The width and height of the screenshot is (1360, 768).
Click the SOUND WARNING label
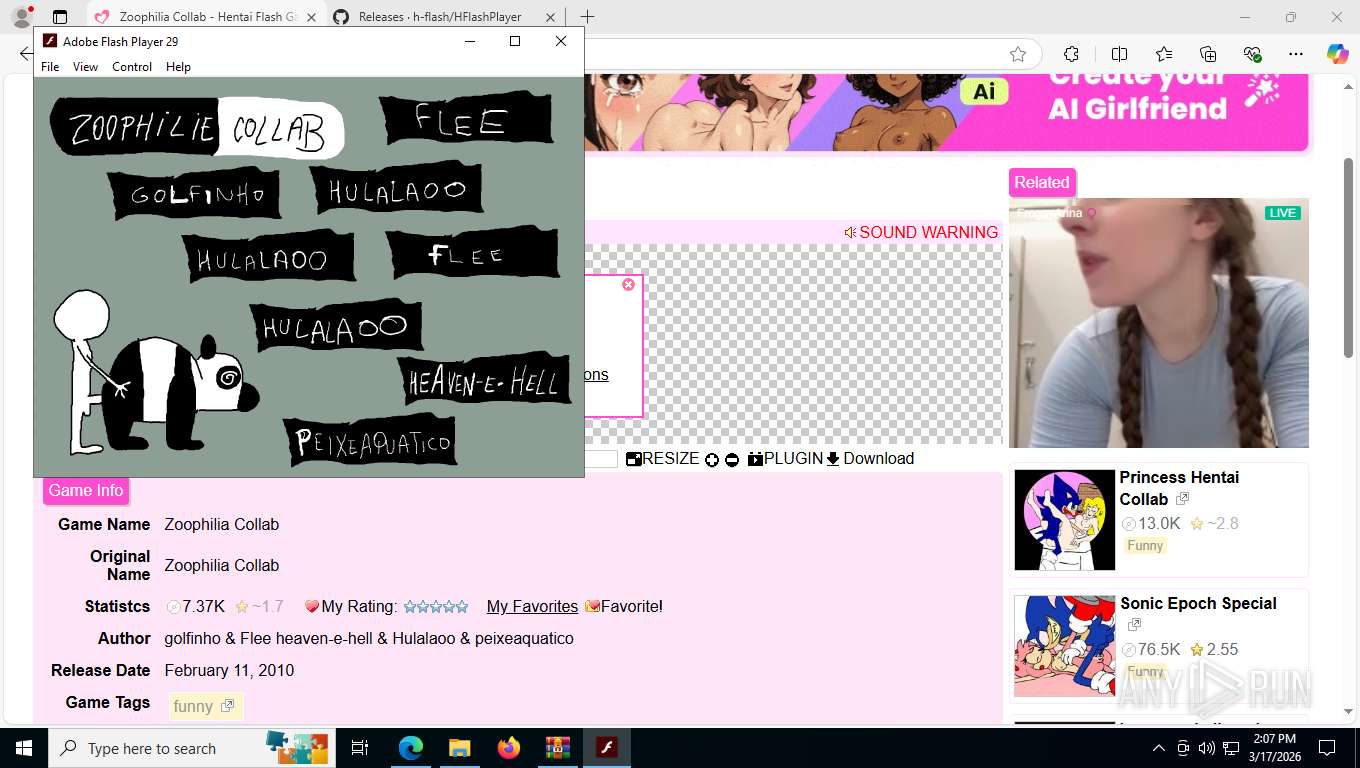tap(921, 232)
